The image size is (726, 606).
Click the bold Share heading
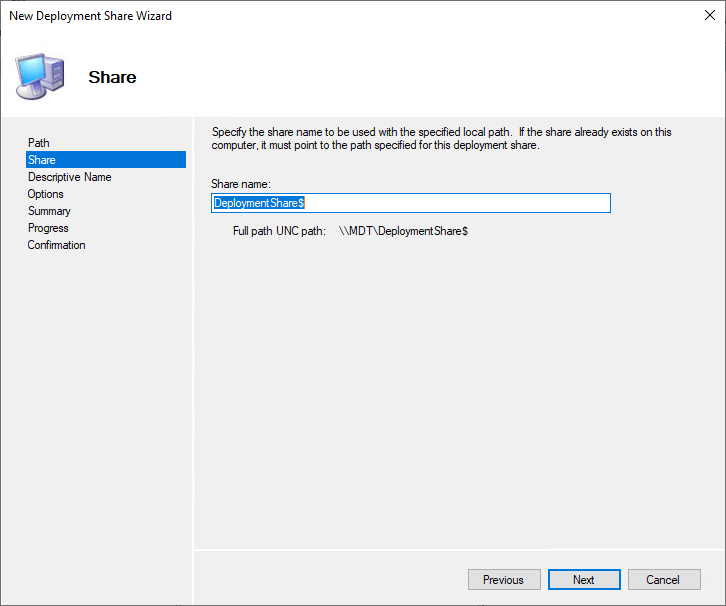pyautogui.click(x=112, y=77)
